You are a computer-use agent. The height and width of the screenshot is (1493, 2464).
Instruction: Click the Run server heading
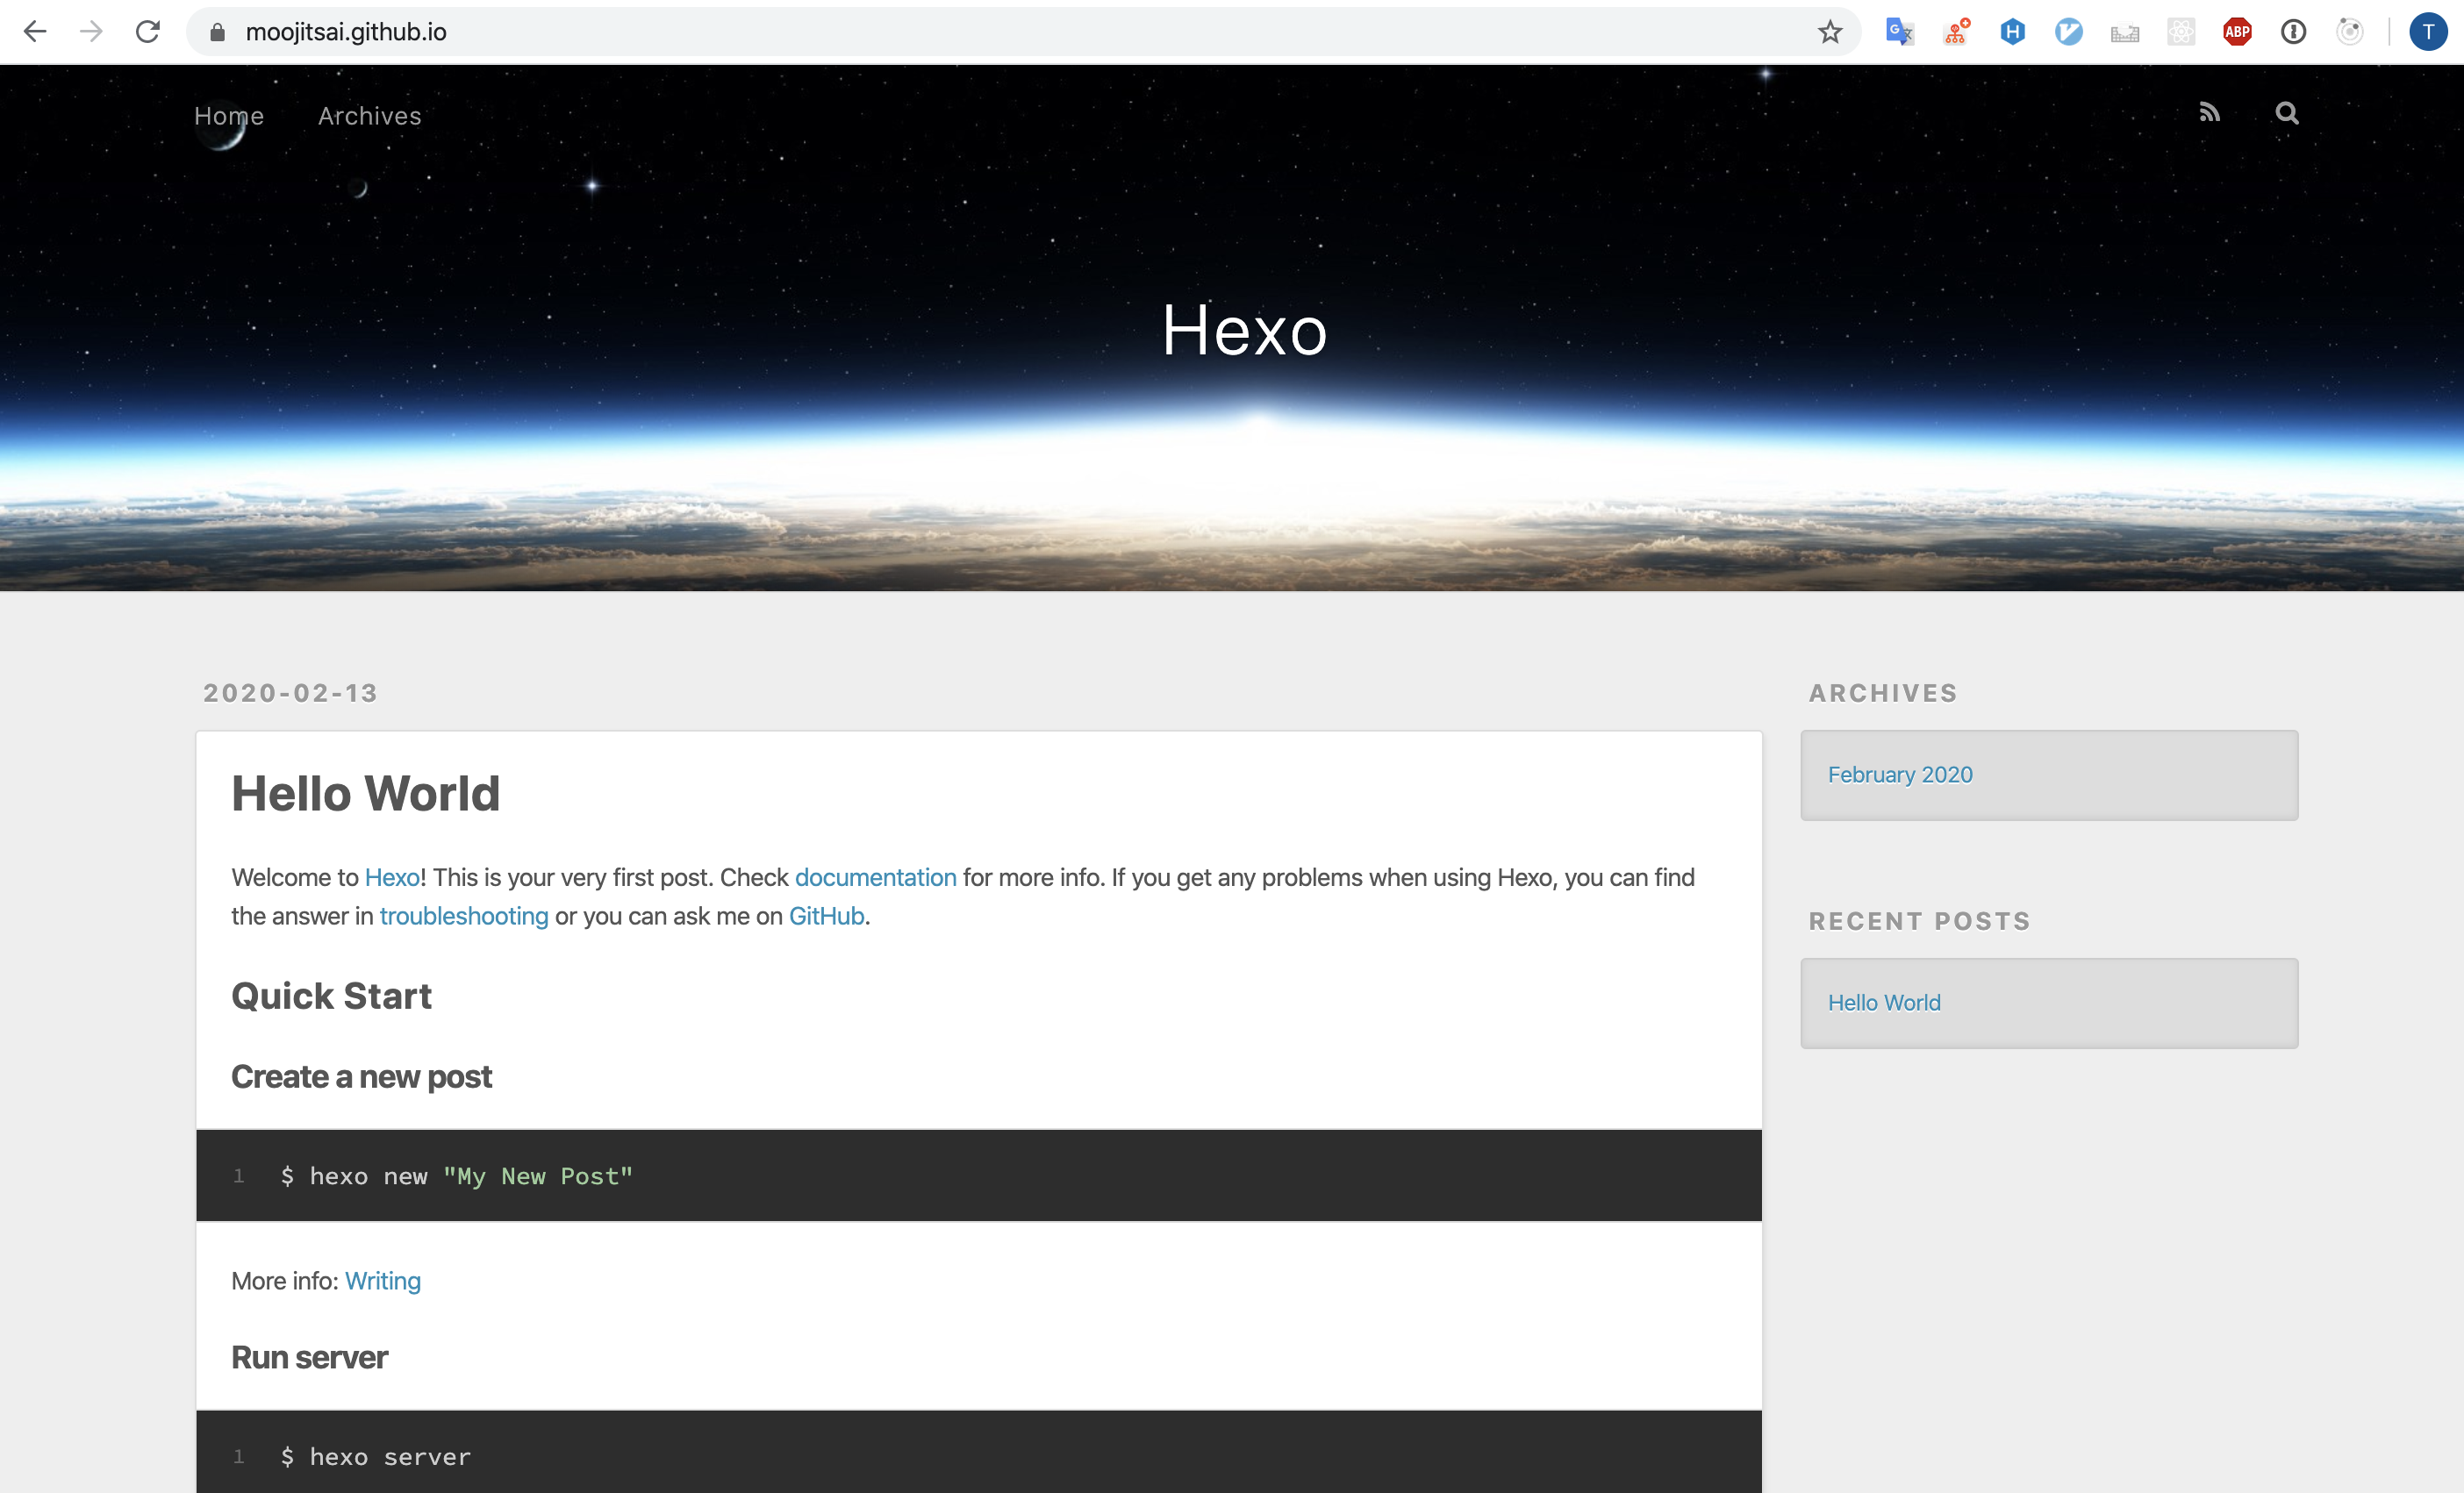coord(309,1358)
